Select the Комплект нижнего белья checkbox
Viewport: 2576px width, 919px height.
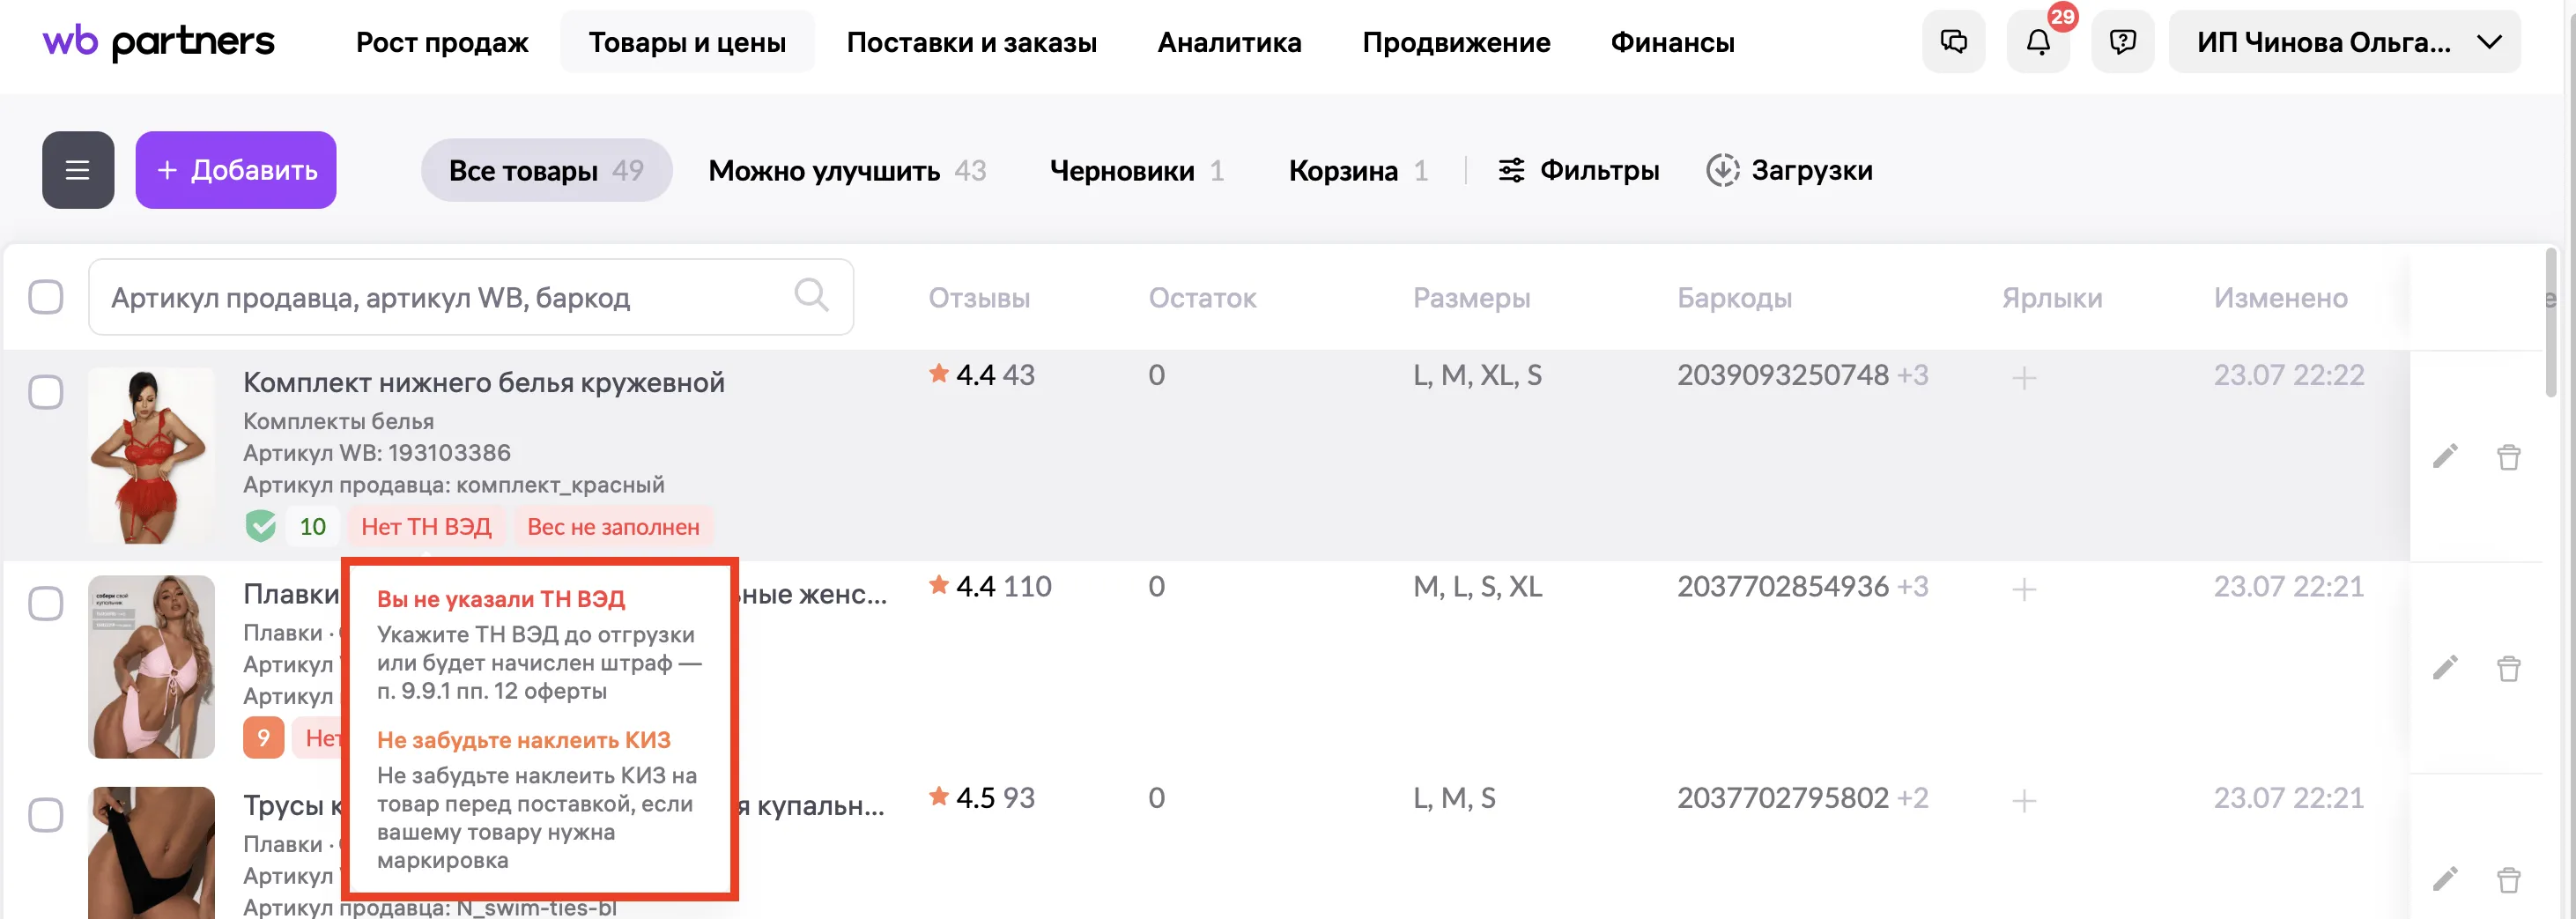pyautogui.click(x=46, y=392)
